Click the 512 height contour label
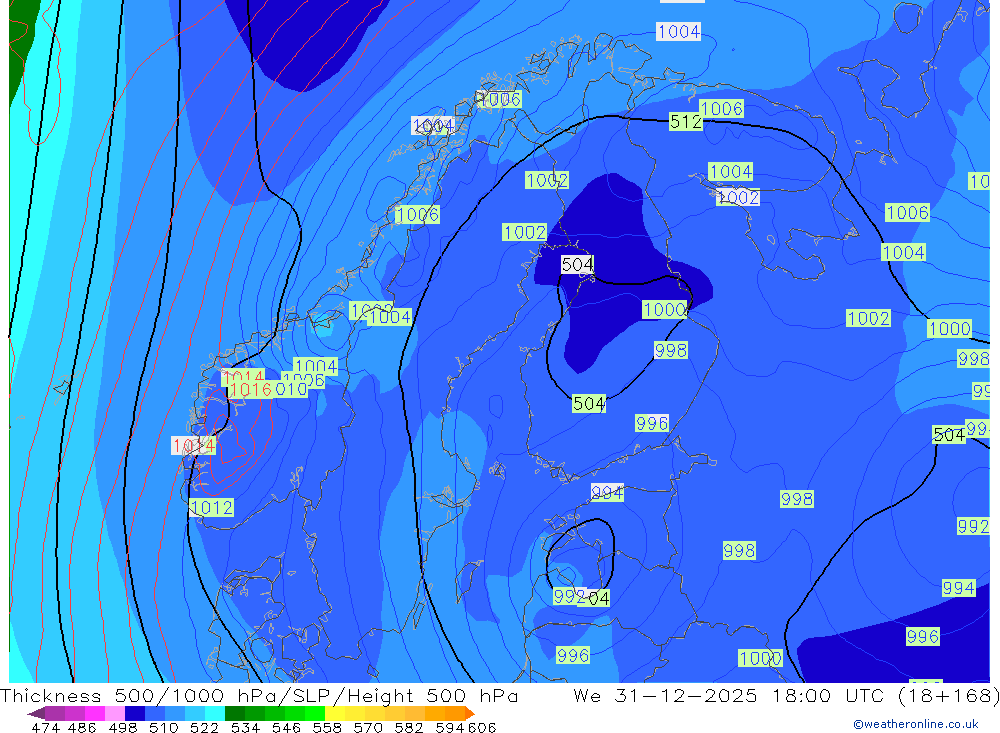The width and height of the screenshot is (1000, 733). click(686, 121)
